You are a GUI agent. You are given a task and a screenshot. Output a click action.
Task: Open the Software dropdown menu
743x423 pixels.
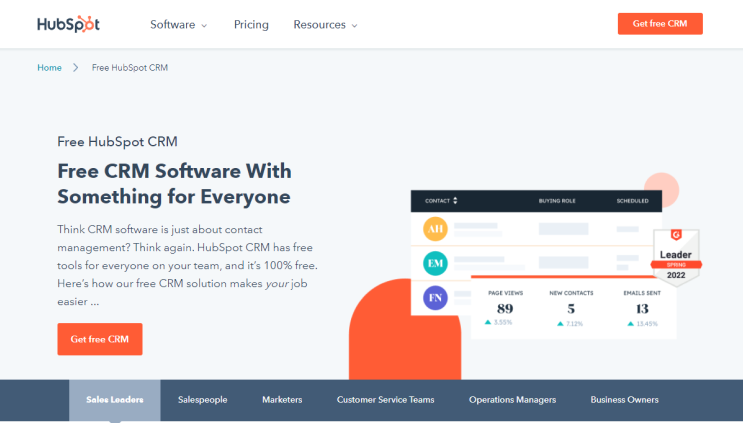point(179,25)
